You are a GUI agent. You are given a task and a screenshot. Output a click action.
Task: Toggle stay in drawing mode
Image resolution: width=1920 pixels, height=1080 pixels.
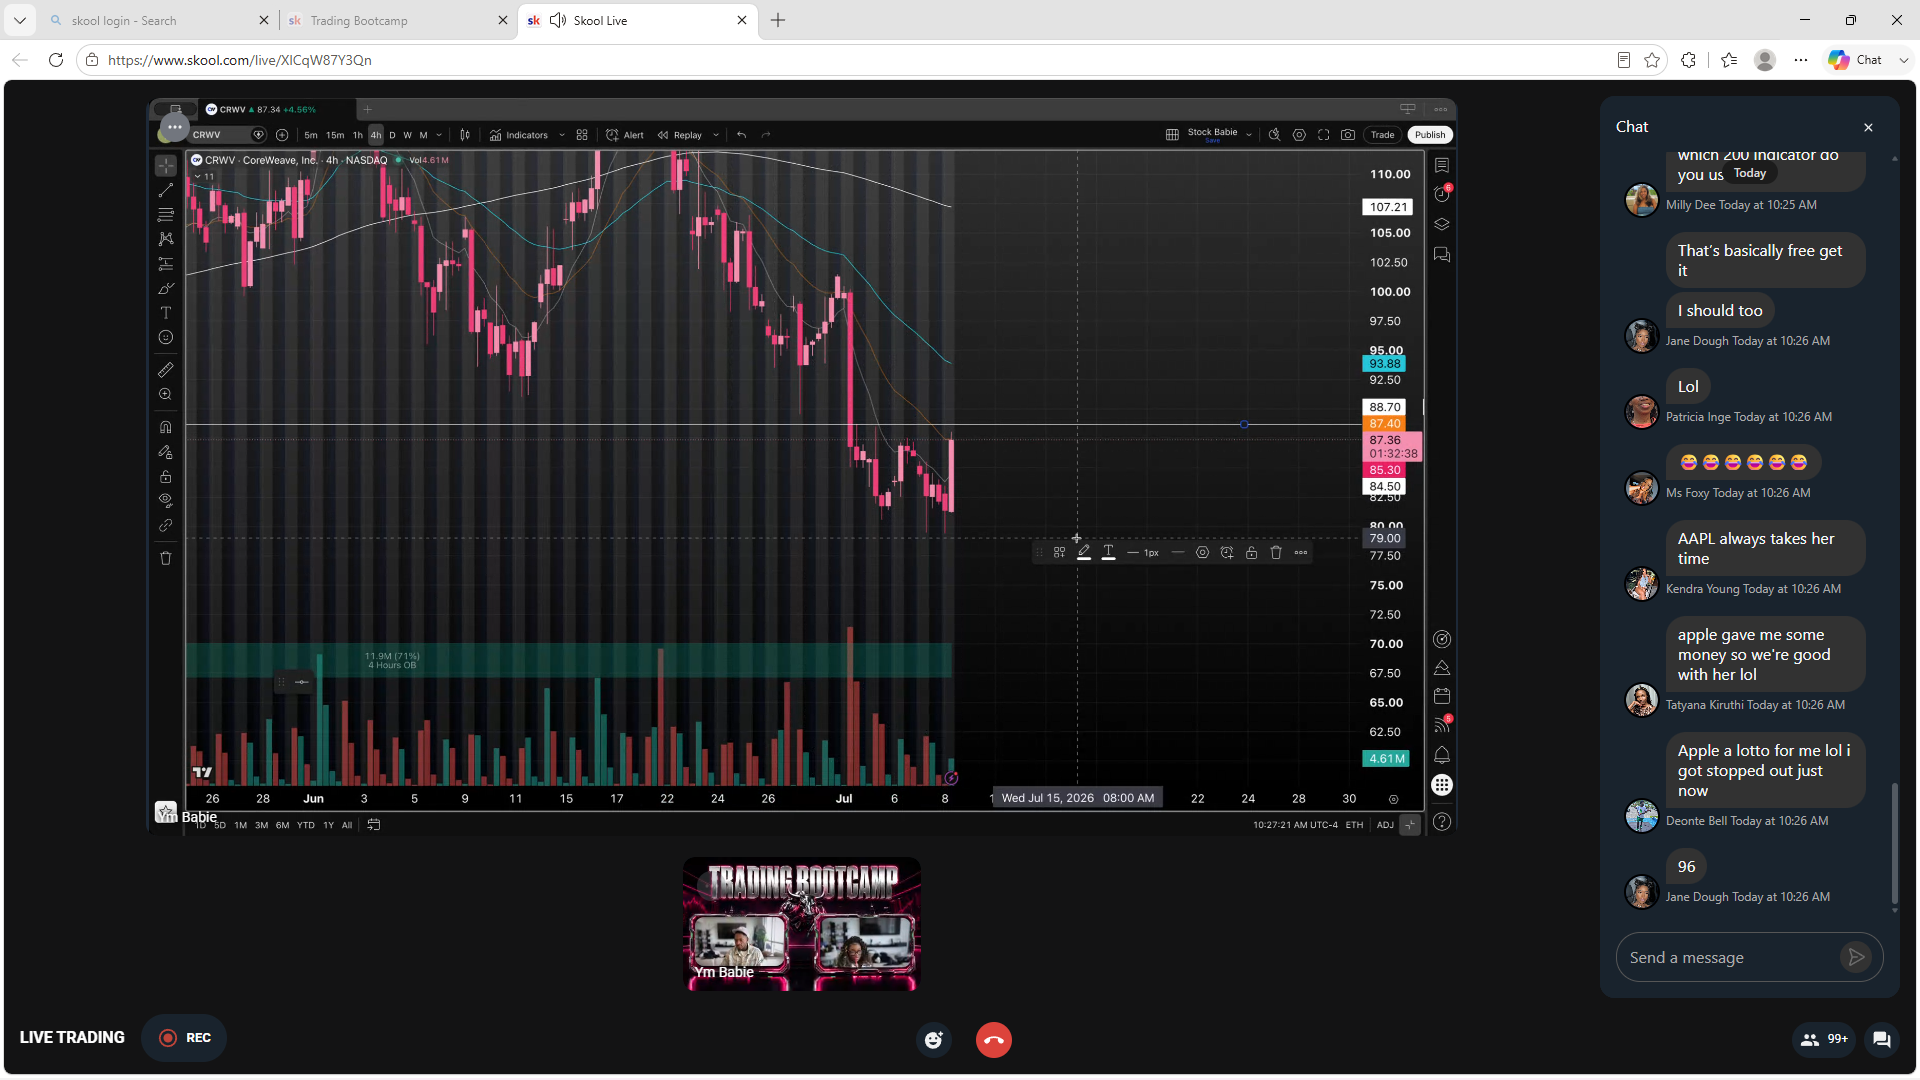[x=166, y=452]
